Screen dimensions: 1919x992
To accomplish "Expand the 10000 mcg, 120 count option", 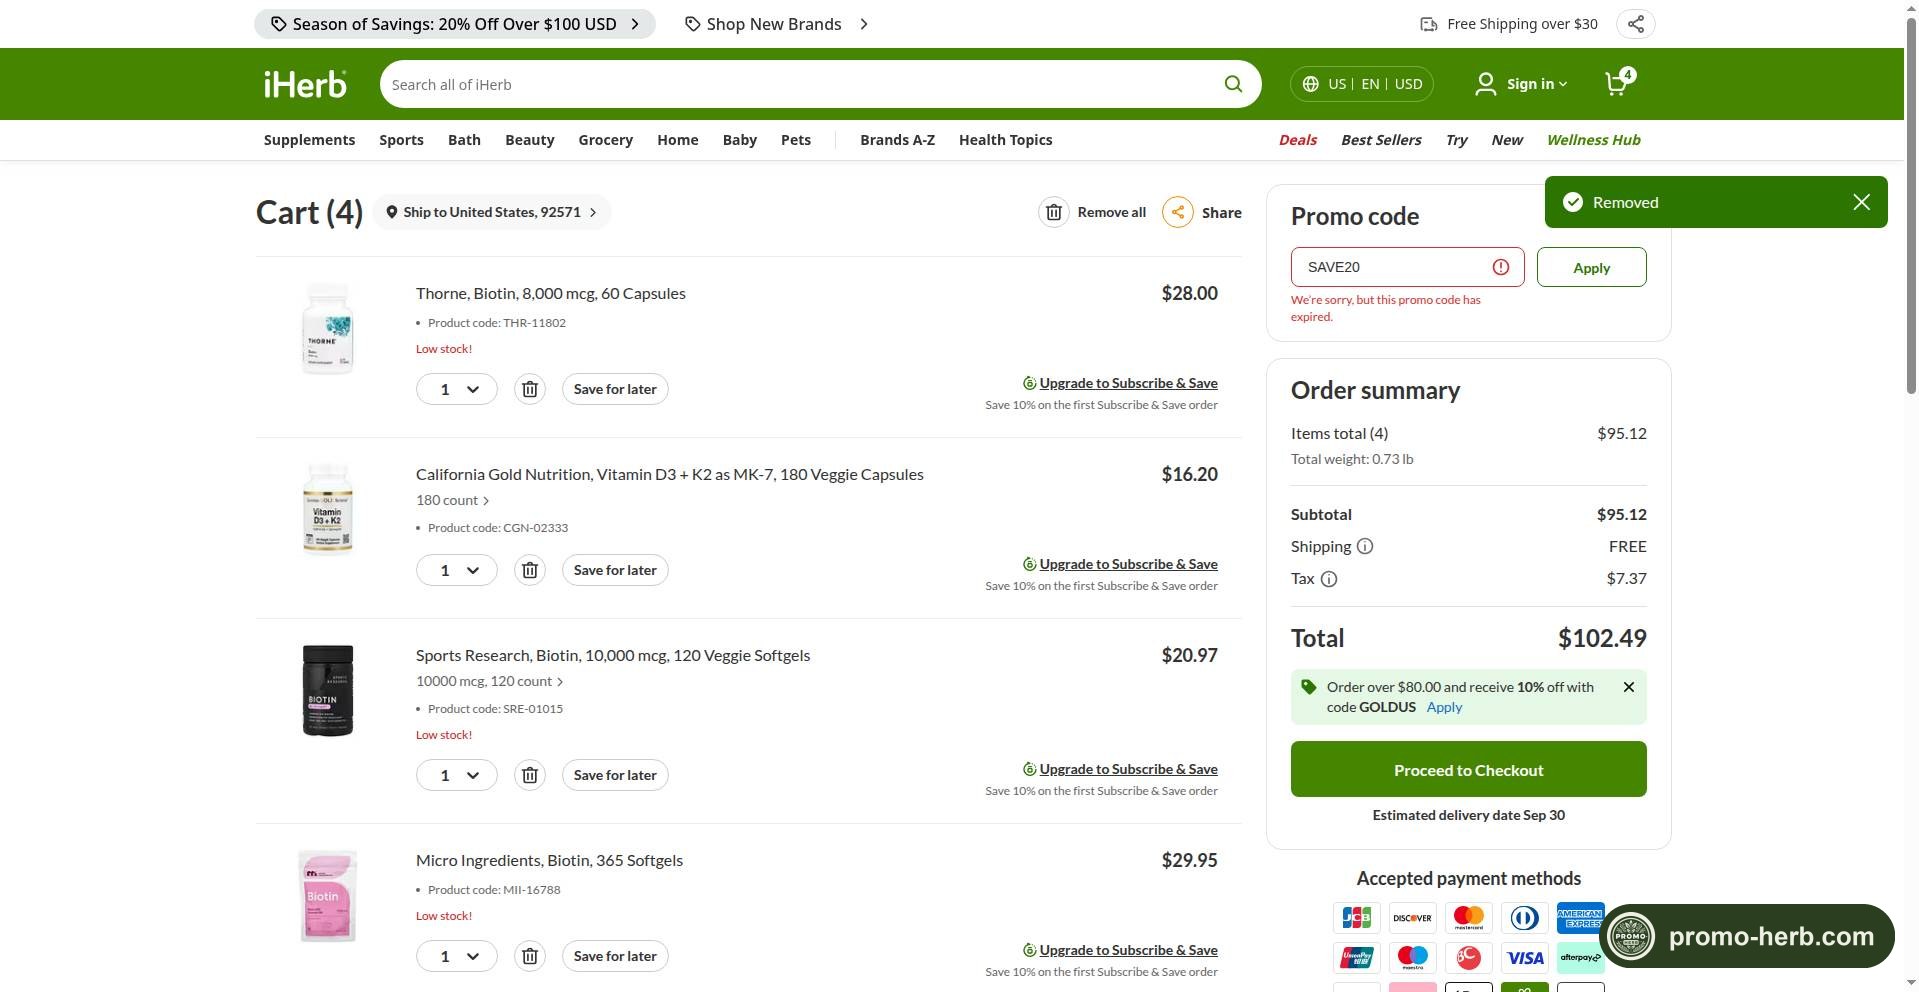I will point(490,681).
